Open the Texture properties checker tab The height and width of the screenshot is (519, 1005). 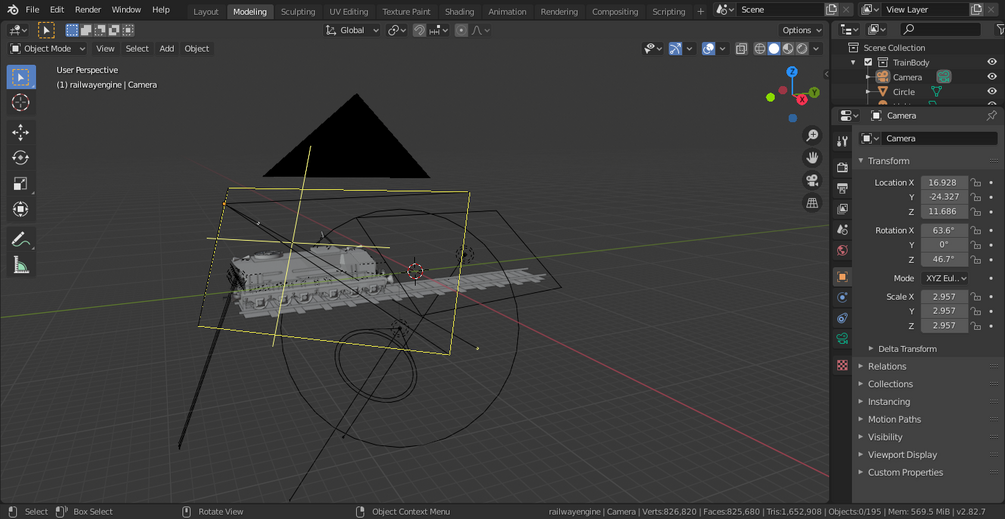point(842,365)
